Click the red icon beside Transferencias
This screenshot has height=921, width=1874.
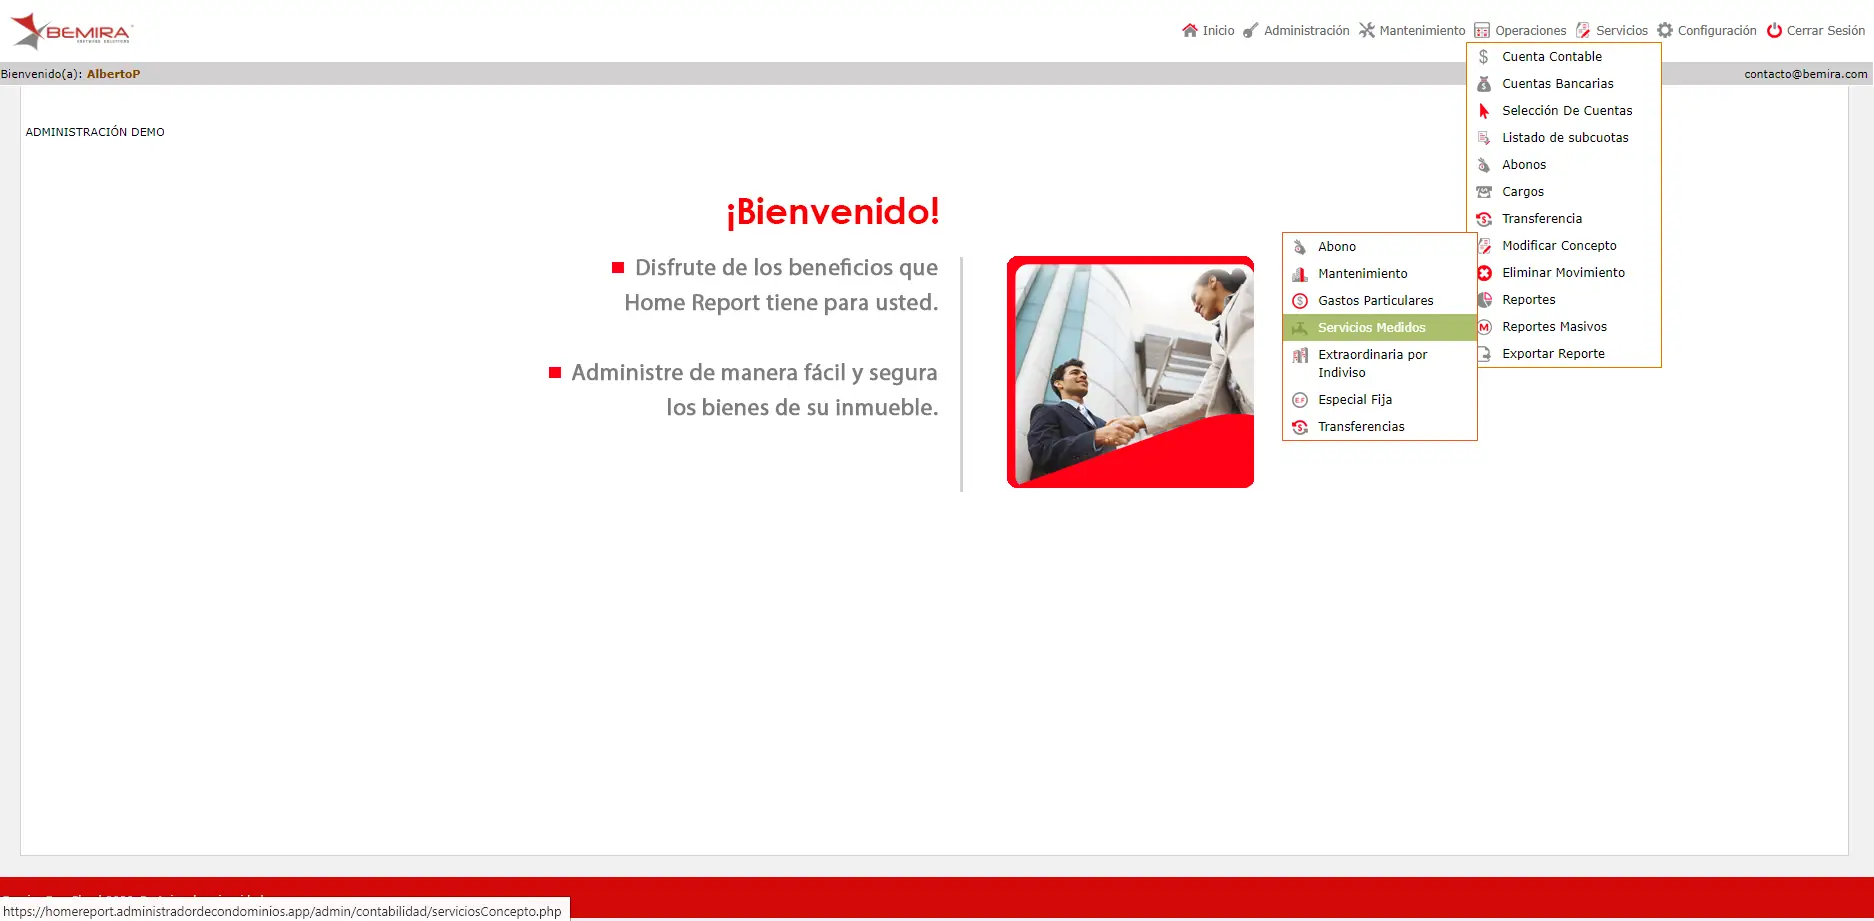[1300, 427]
